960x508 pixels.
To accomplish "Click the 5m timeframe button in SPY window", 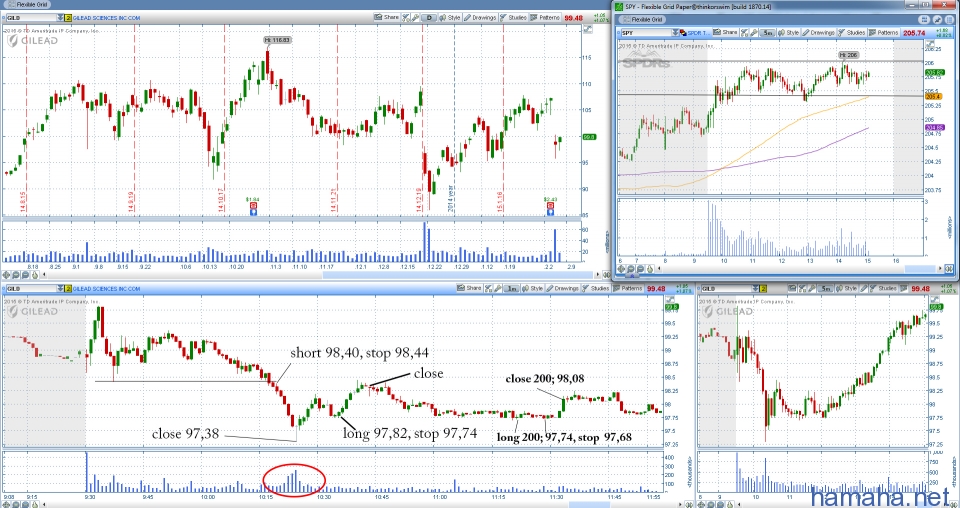I will [768, 32].
